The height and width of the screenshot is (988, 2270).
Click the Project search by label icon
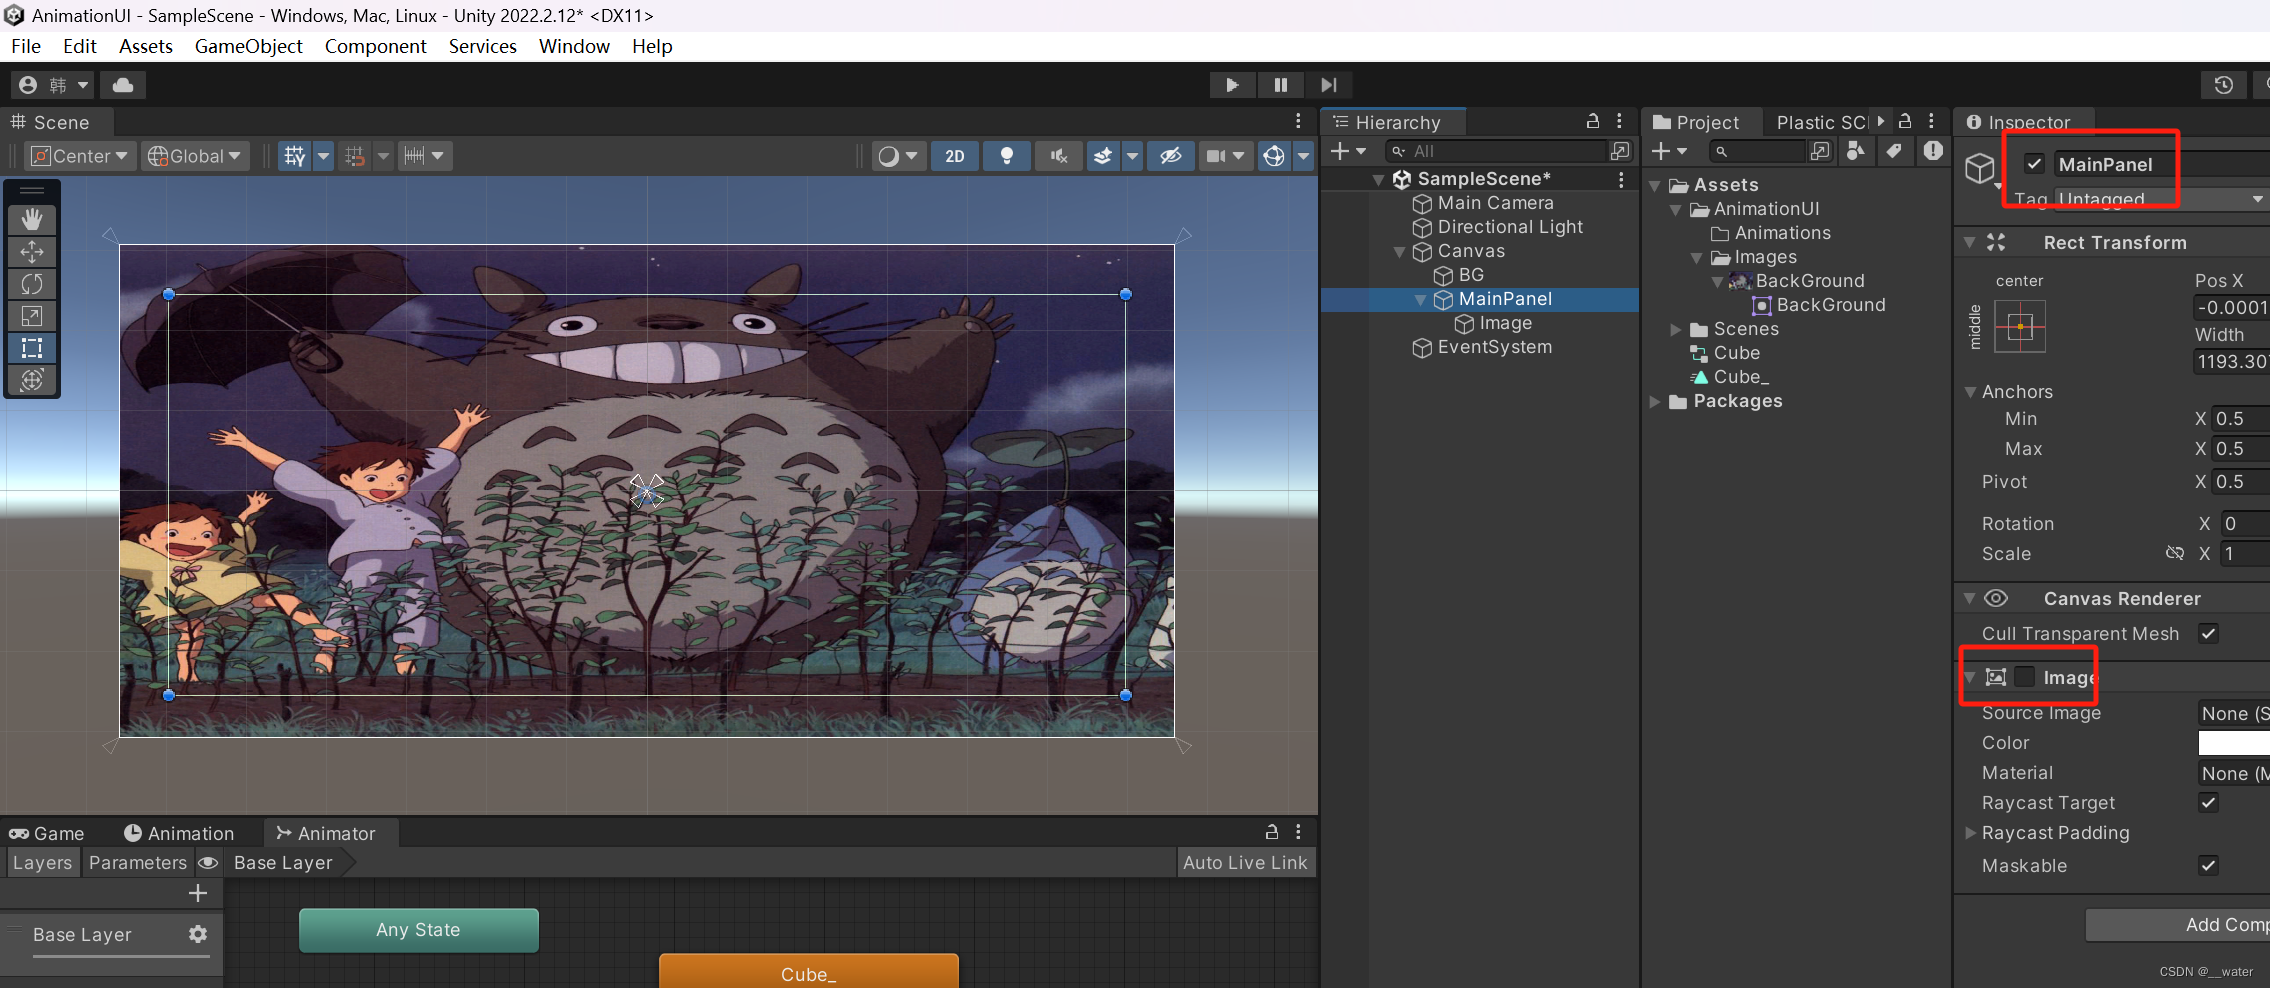point(1894,151)
